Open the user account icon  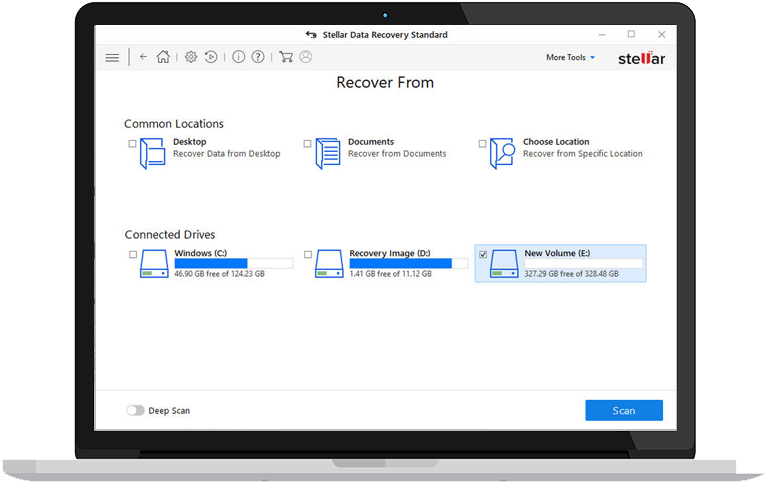pos(306,57)
